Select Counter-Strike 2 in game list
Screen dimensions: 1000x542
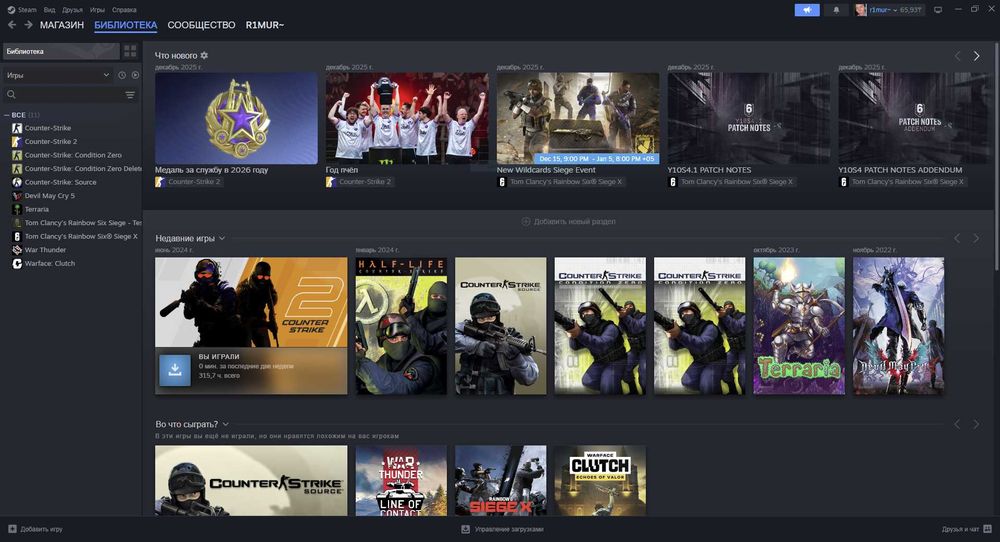click(50, 142)
